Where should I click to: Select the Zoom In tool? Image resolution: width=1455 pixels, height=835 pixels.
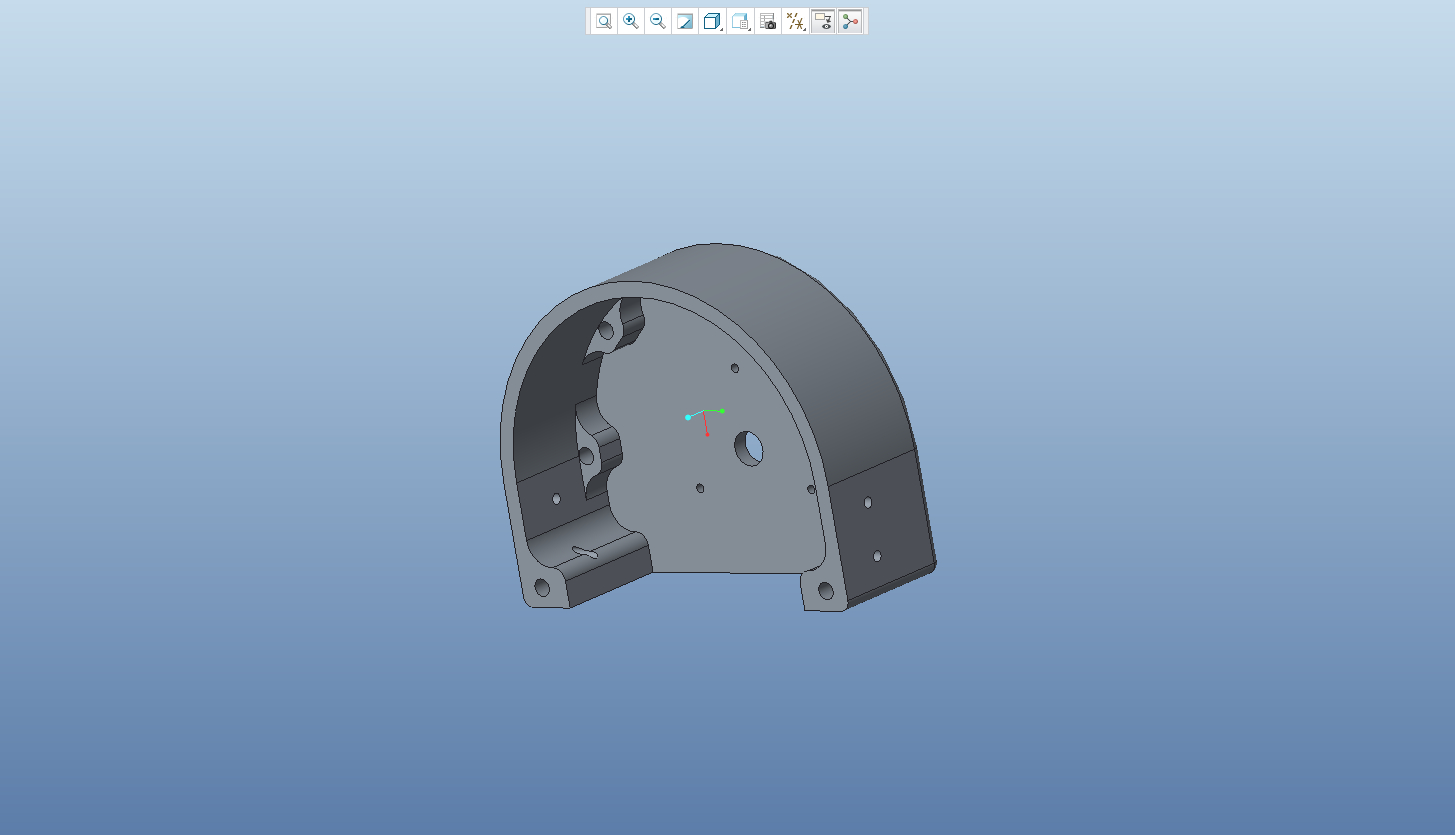tap(631, 21)
